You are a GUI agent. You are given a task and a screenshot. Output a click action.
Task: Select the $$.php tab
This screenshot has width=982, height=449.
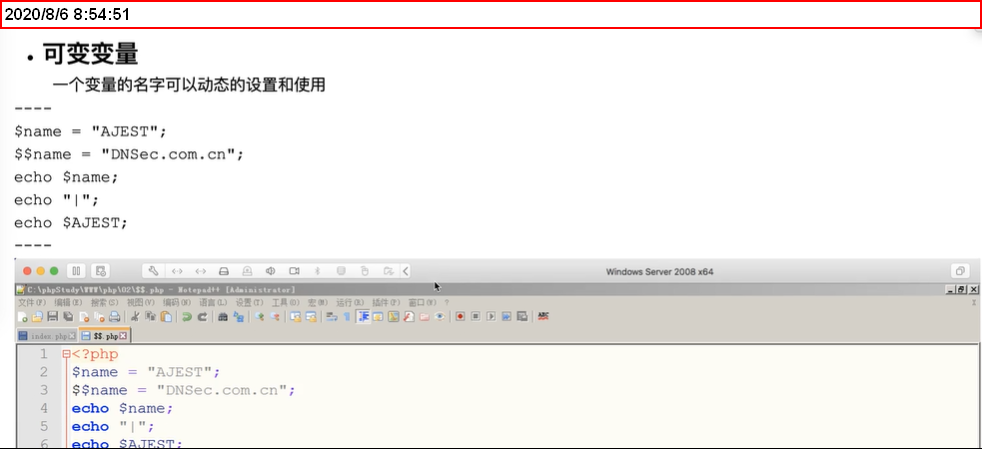105,336
